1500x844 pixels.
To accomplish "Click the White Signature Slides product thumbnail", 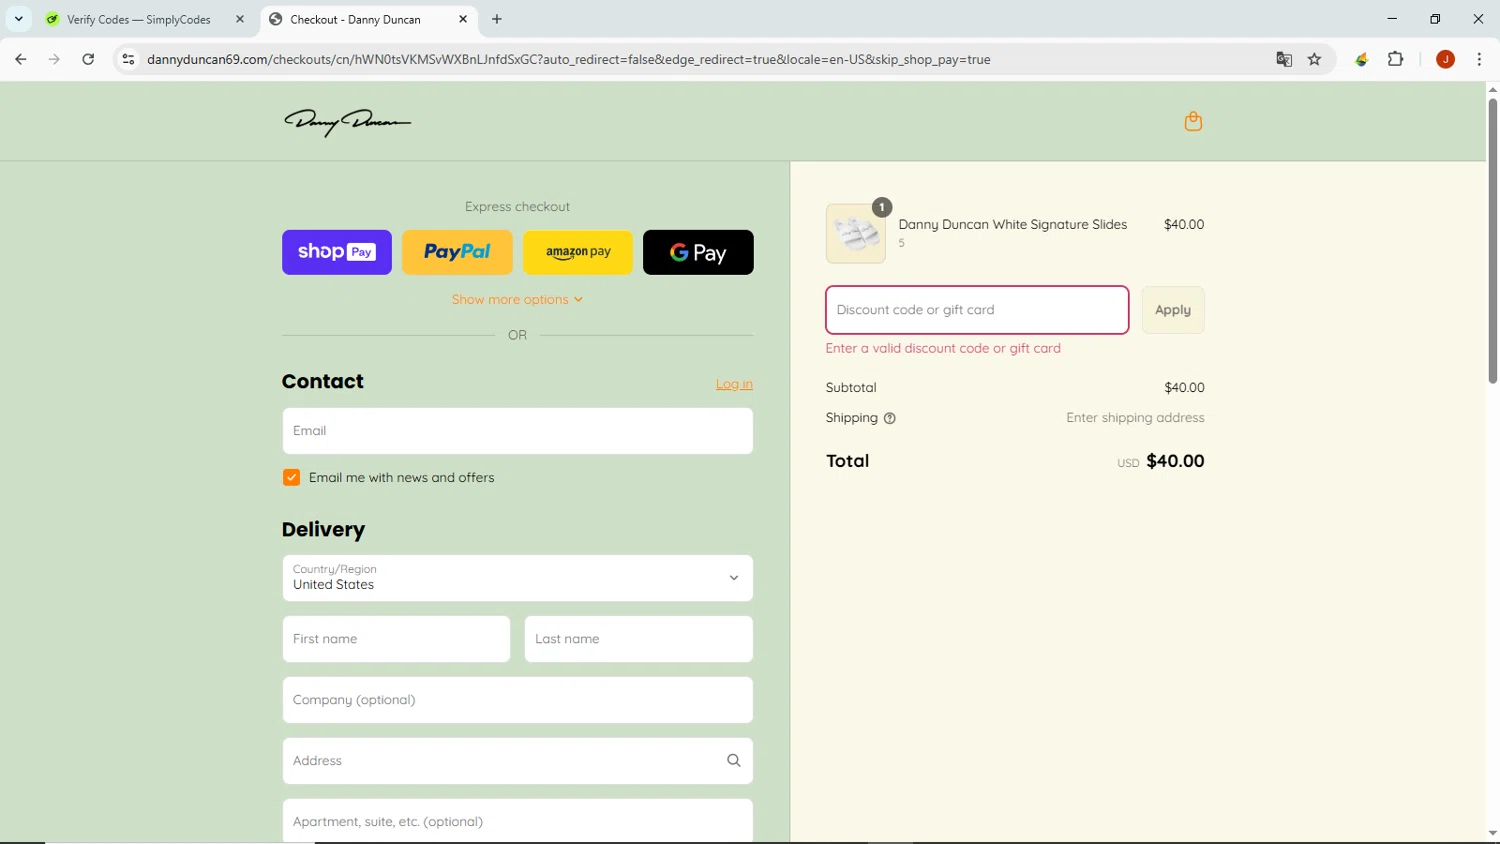I will point(856,234).
